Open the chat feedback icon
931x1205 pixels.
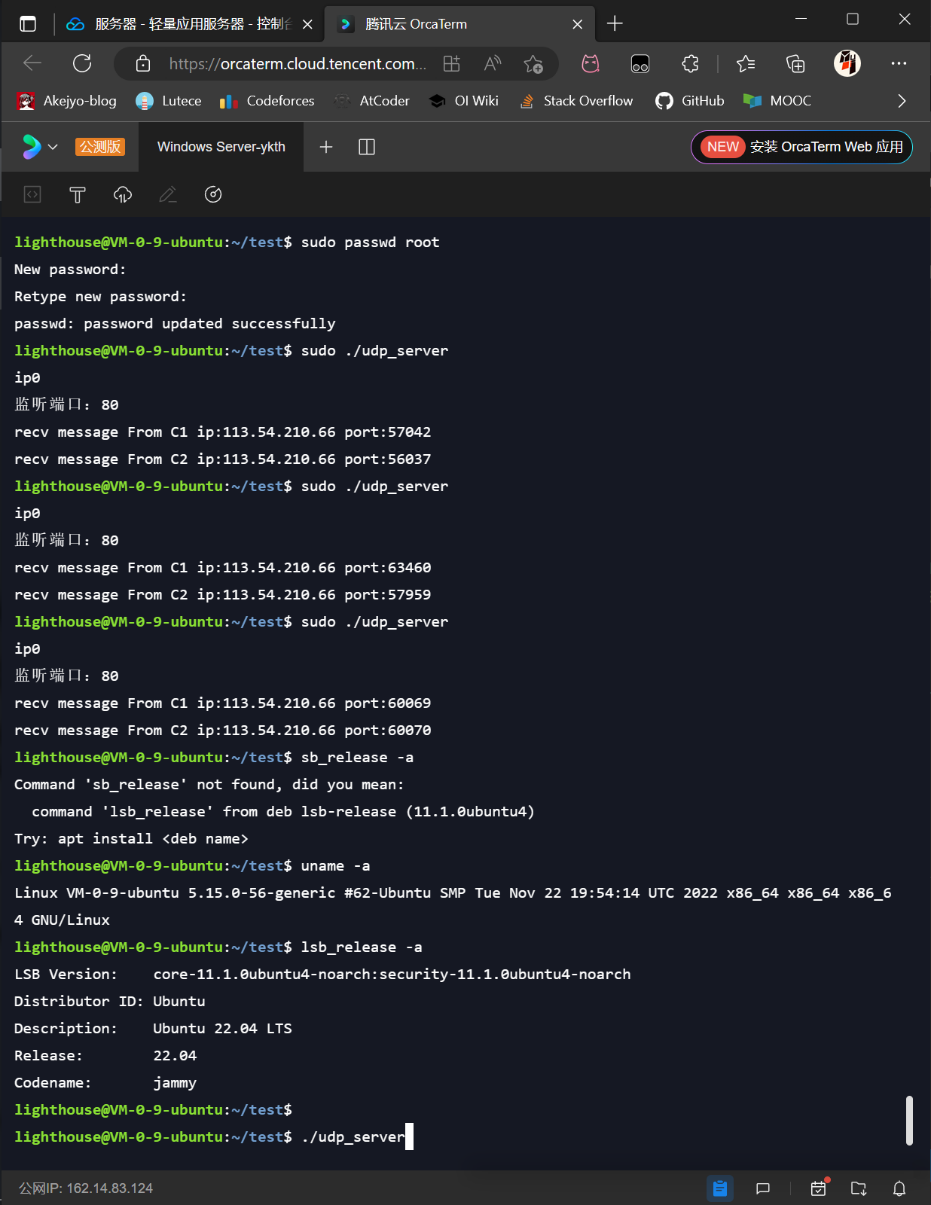[x=763, y=1188]
